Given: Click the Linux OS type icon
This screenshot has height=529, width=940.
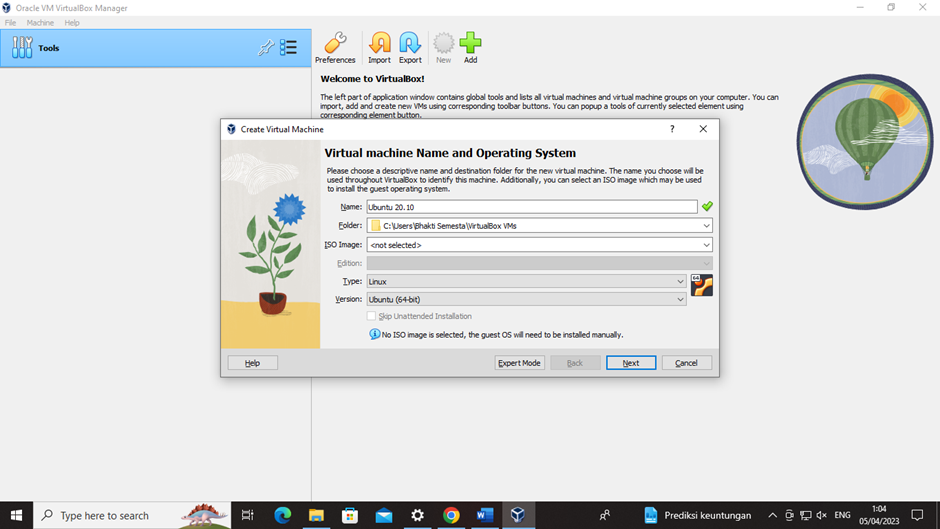Looking at the screenshot, I should (701, 285).
